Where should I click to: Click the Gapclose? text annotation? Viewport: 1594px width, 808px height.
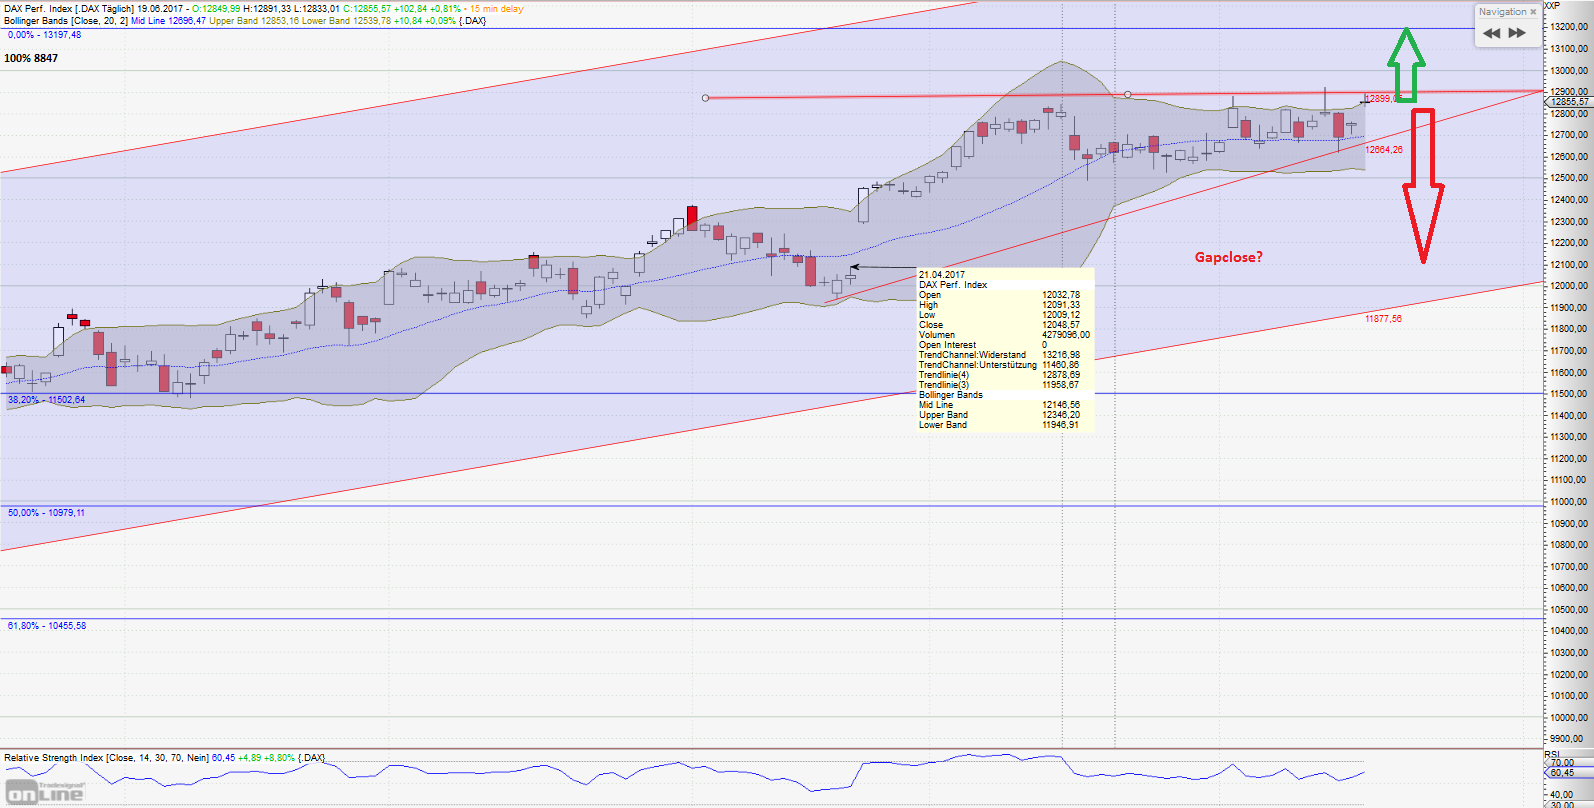pos(1228,257)
